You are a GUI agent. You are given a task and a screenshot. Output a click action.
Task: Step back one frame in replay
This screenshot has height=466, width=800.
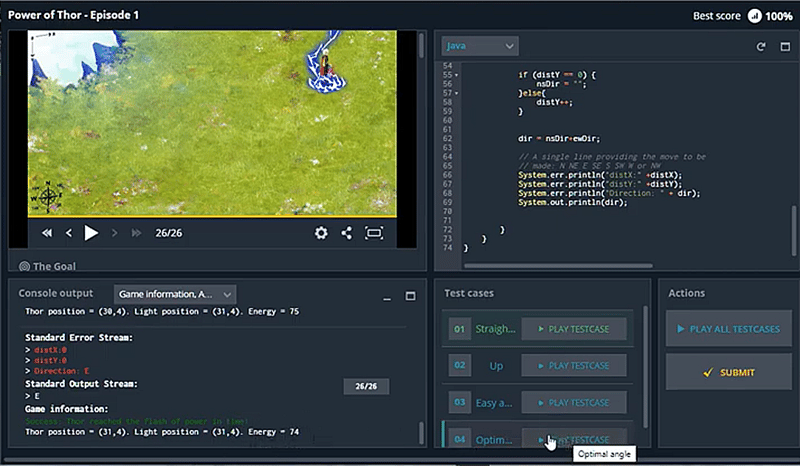coord(69,233)
